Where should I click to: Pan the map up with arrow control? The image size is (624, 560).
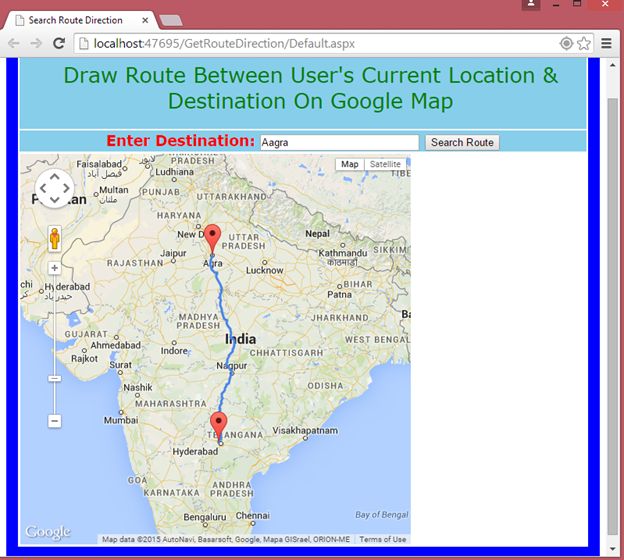pyautogui.click(x=55, y=176)
